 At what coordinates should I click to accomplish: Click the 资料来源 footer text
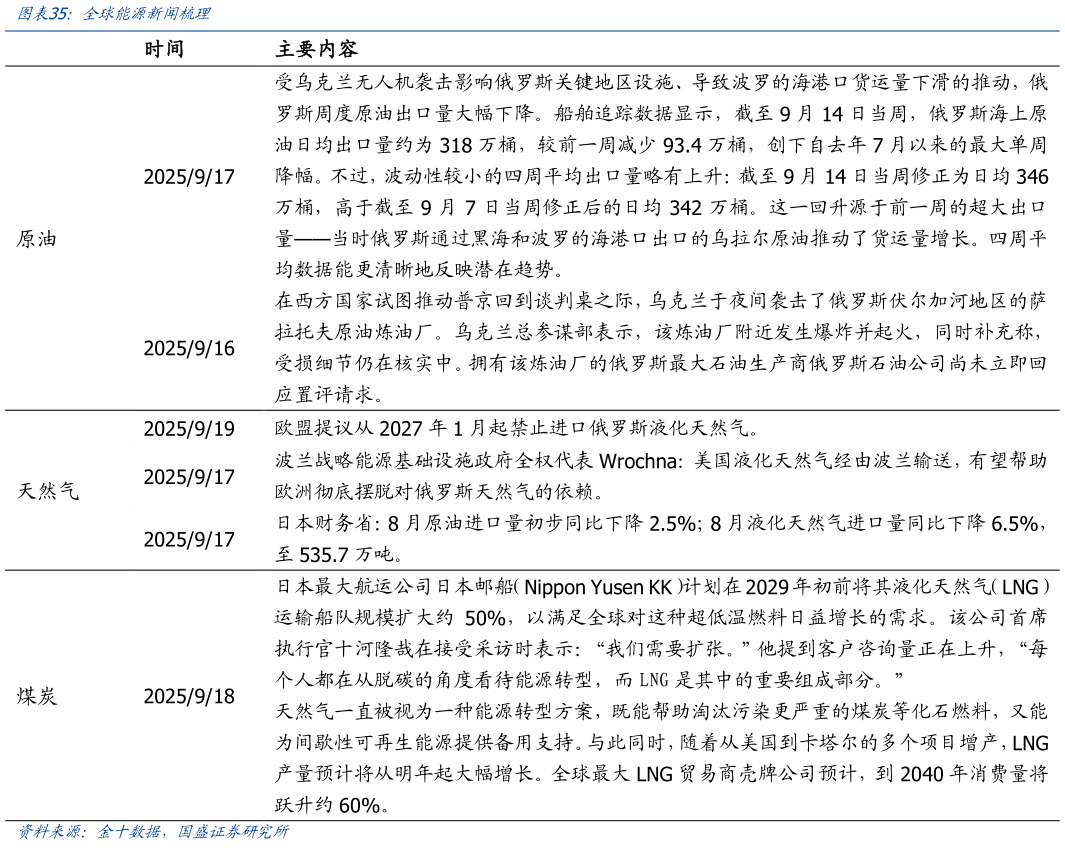(x=49, y=832)
